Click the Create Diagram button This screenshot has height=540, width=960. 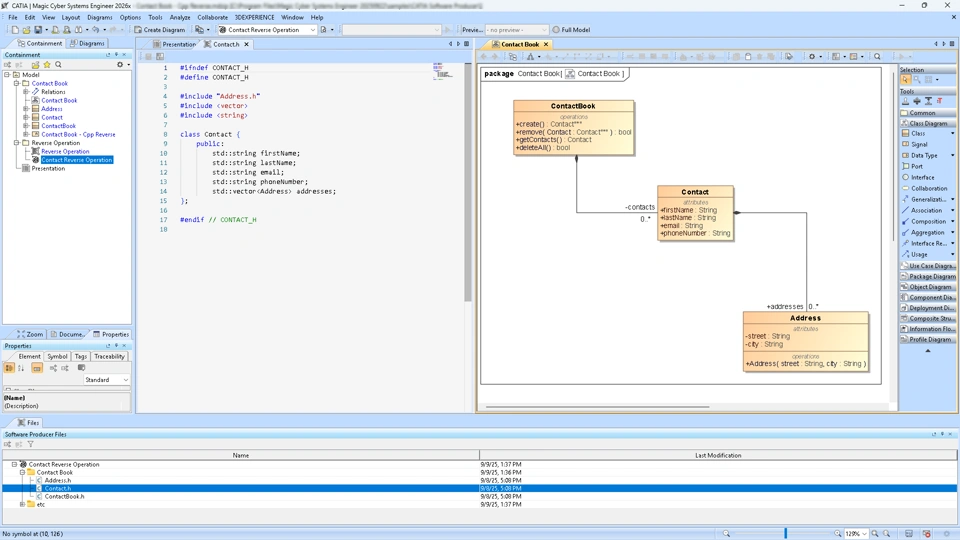click(x=160, y=30)
